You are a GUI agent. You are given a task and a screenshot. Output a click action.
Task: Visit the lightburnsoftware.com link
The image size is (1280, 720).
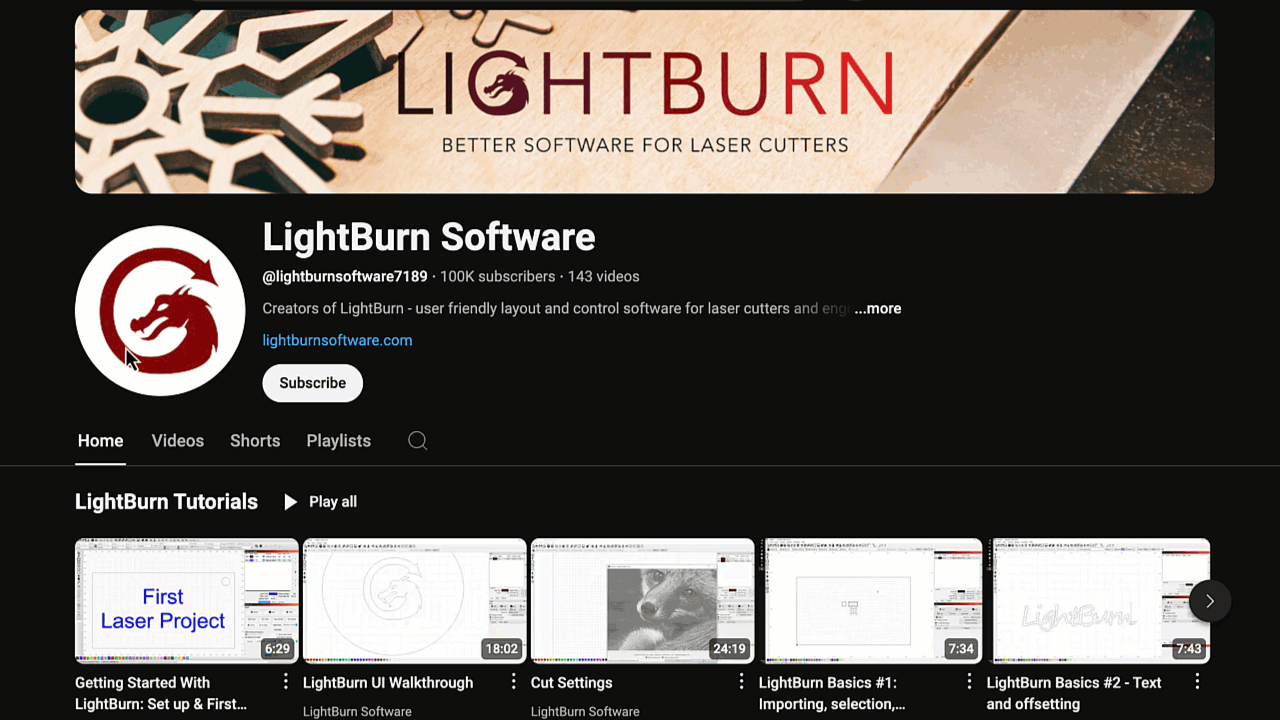[337, 340]
